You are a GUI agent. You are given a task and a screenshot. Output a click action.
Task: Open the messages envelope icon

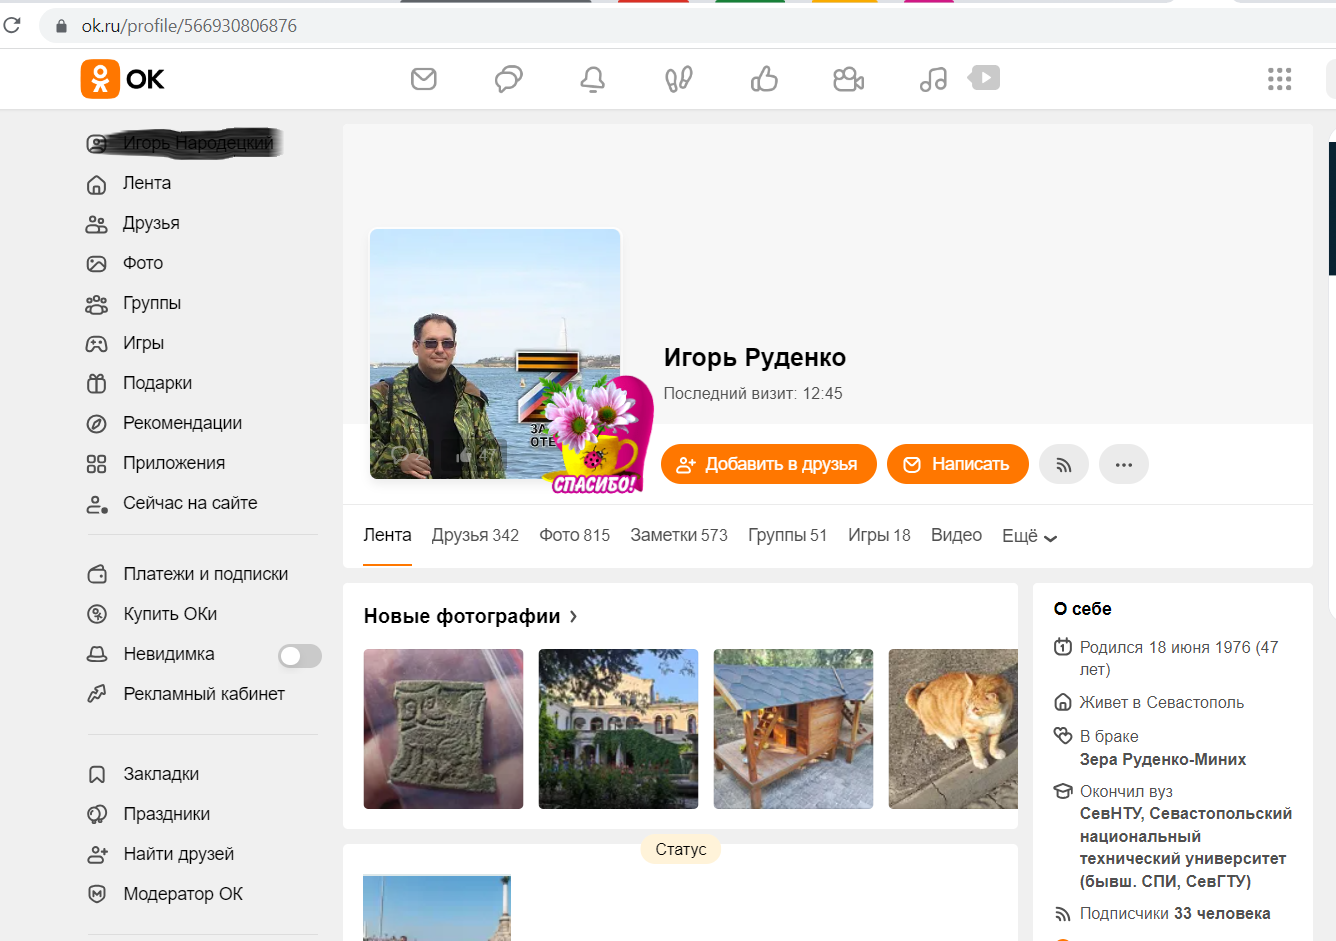click(423, 78)
